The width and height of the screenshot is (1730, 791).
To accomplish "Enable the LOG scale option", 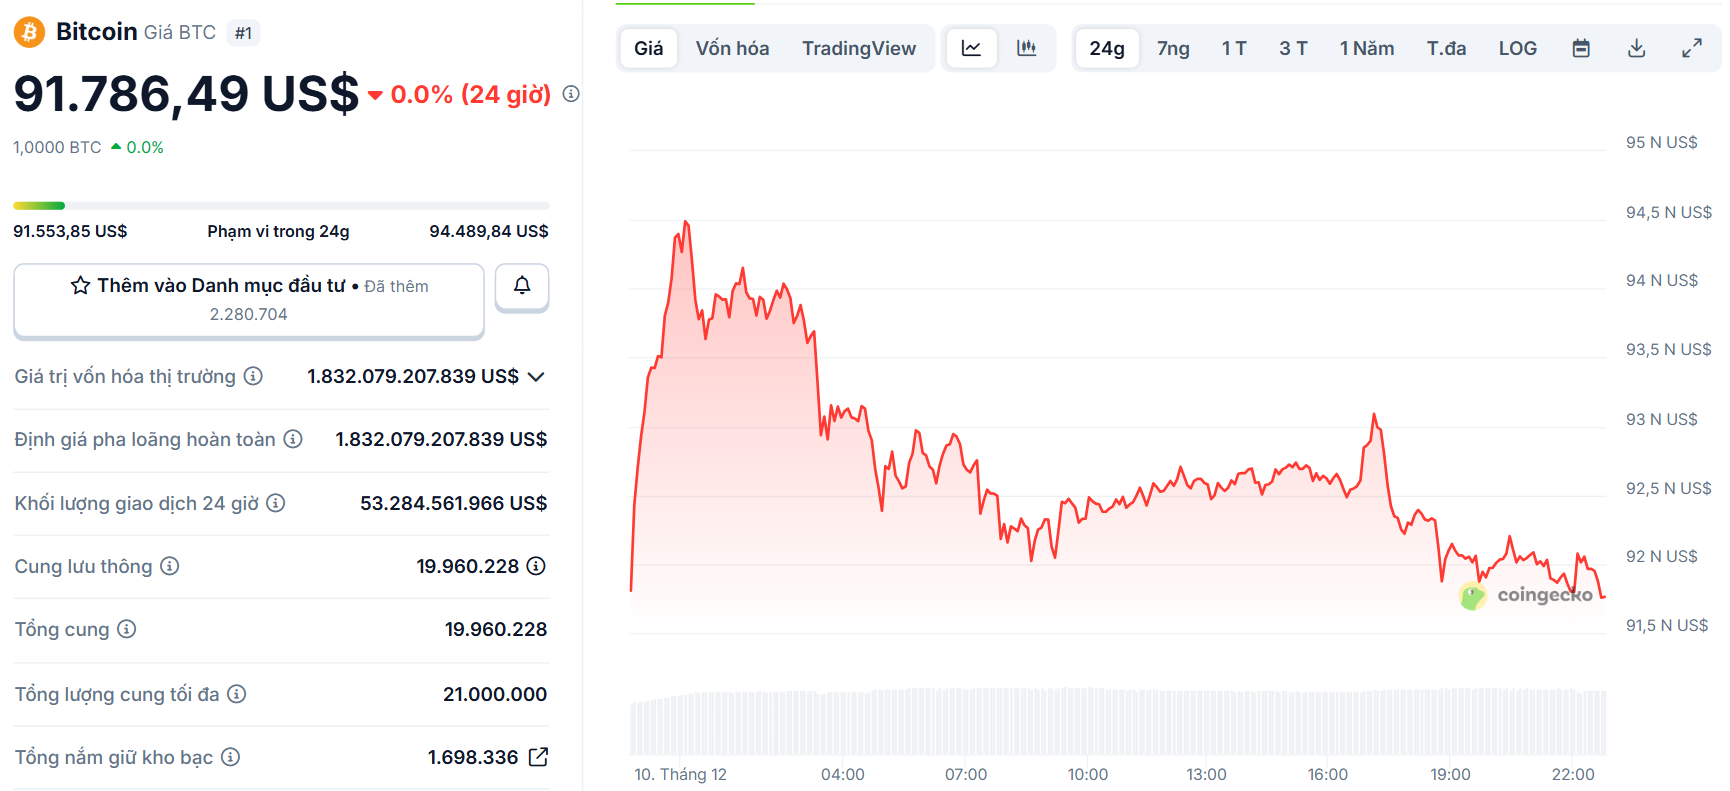I will click(x=1517, y=47).
